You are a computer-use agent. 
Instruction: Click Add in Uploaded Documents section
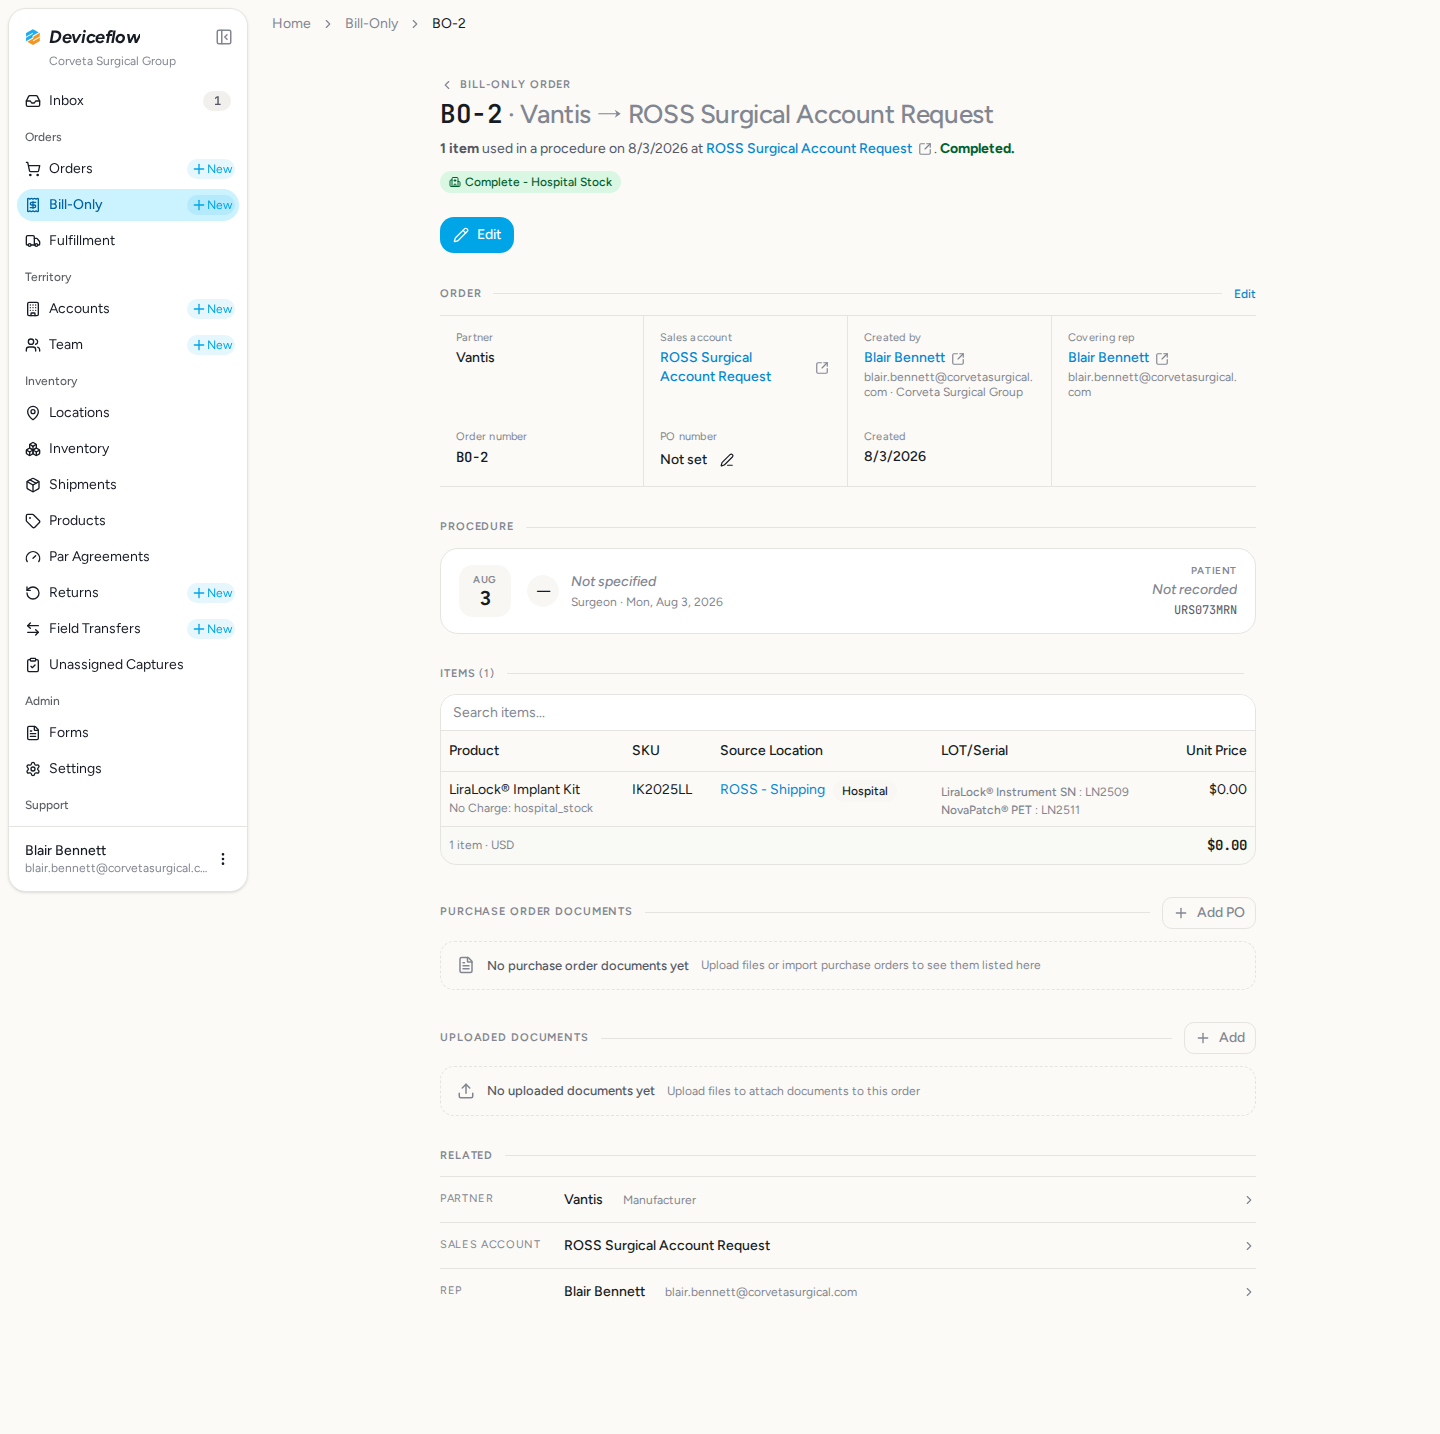point(1220,1038)
